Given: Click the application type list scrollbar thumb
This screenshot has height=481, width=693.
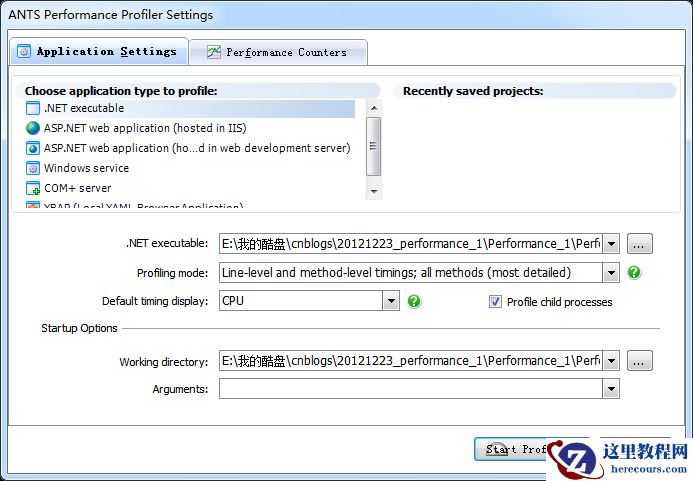Looking at the screenshot, I should pos(374,146).
